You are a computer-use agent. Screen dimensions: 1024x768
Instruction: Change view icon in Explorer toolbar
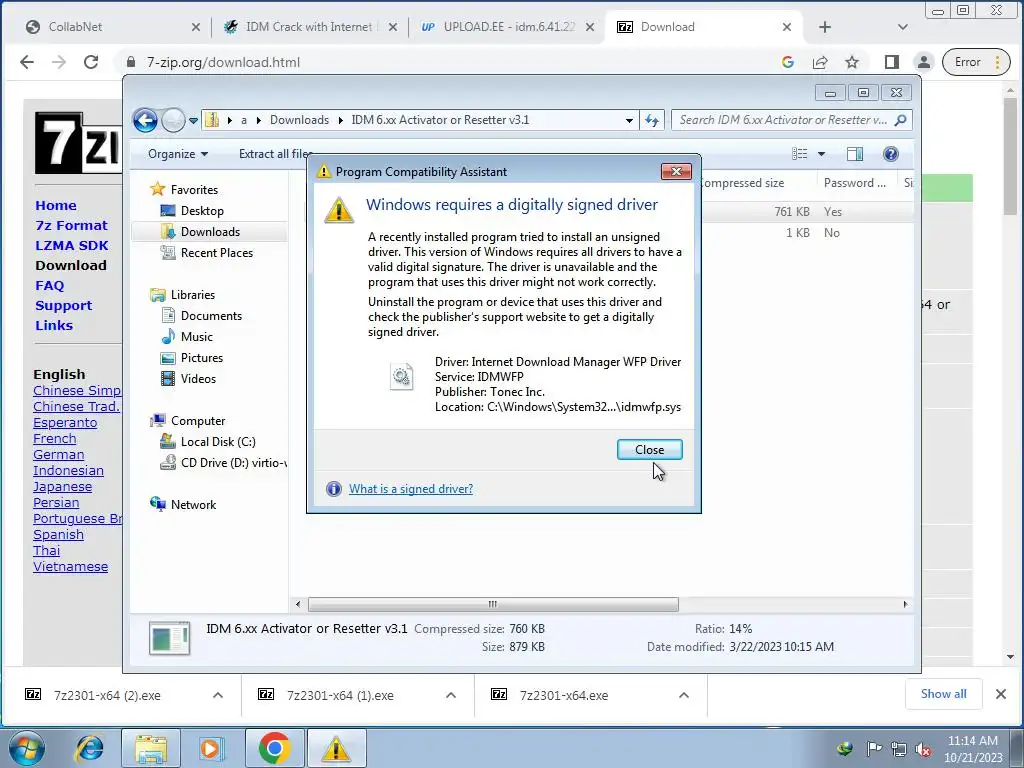[x=799, y=153]
